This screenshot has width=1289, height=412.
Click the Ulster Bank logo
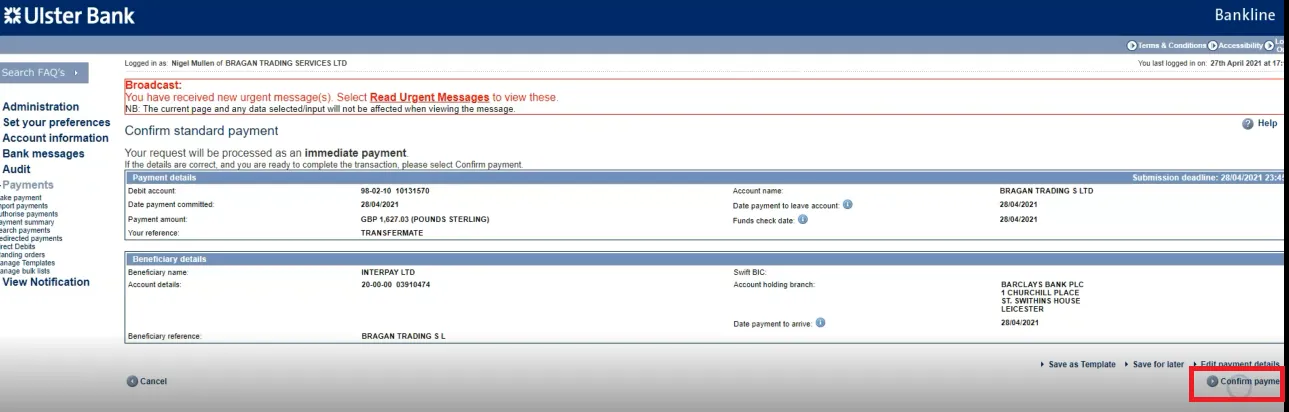pyautogui.click(x=69, y=16)
